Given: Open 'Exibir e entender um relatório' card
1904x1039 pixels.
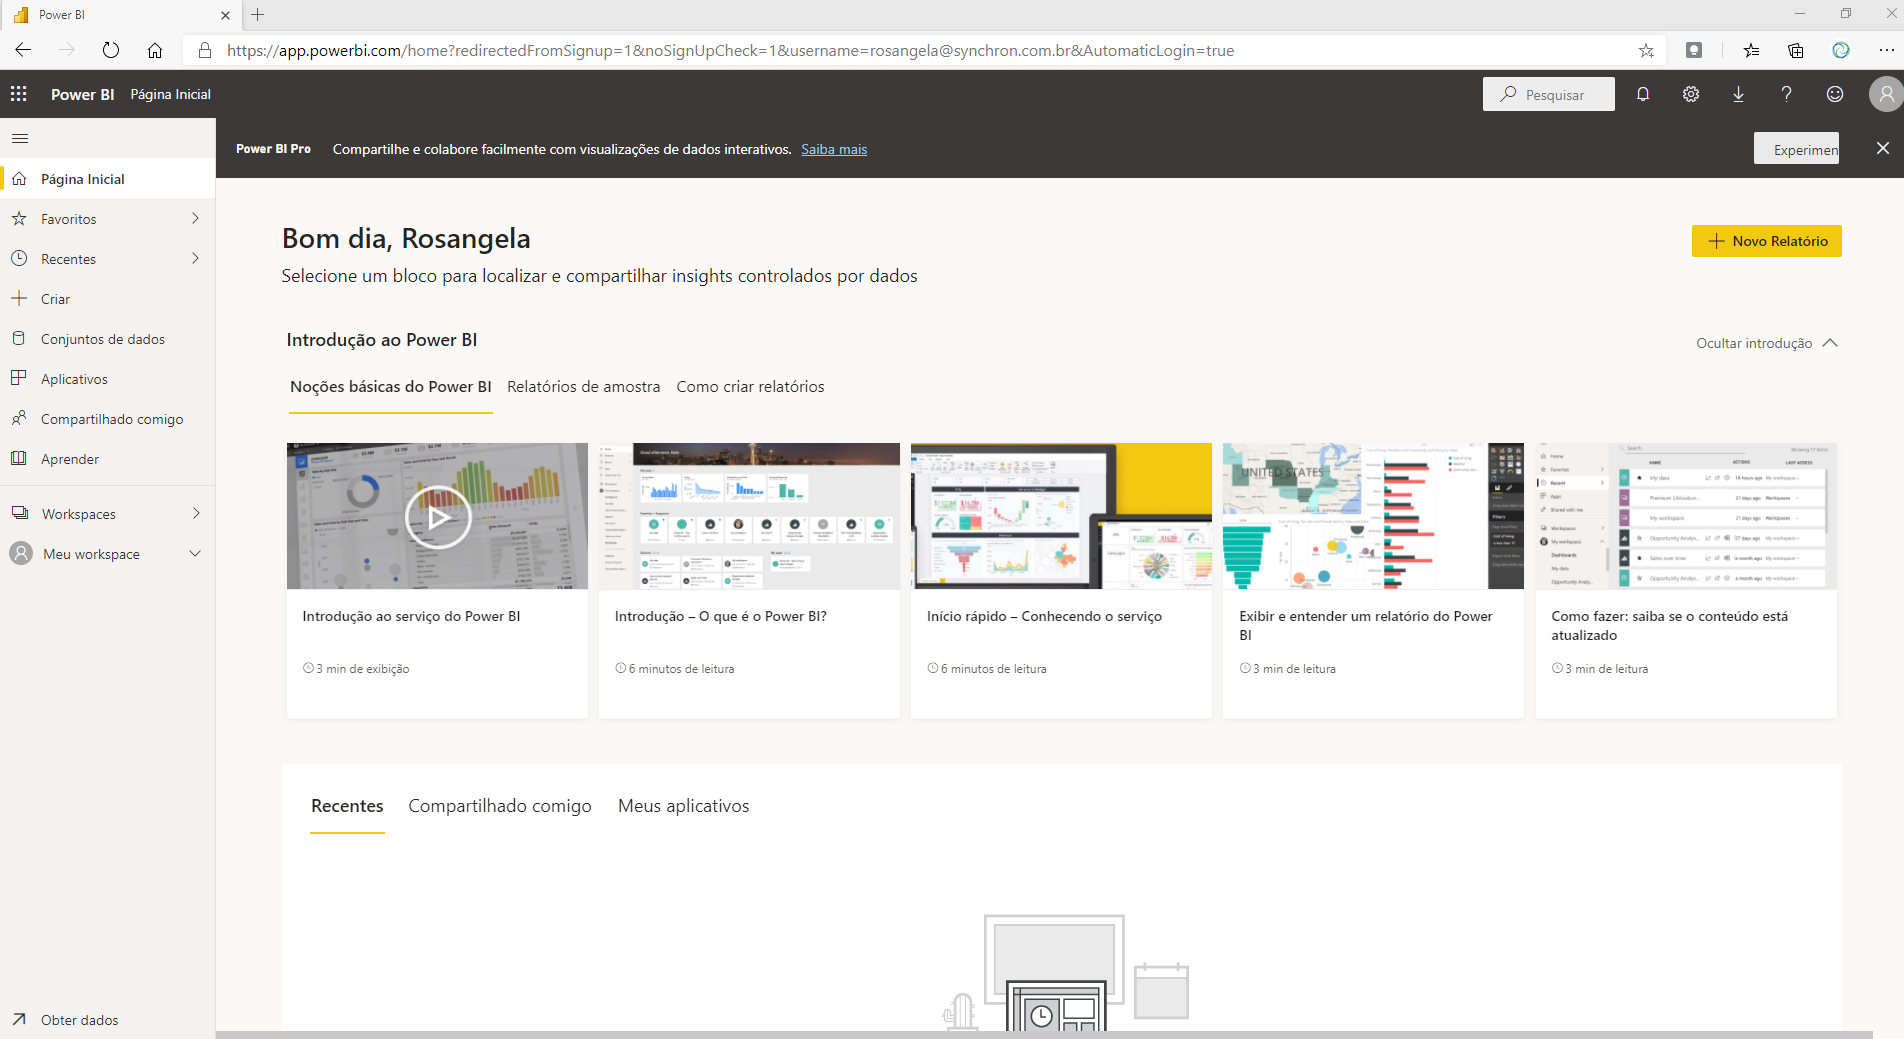Looking at the screenshot, I should point(1373,580).
